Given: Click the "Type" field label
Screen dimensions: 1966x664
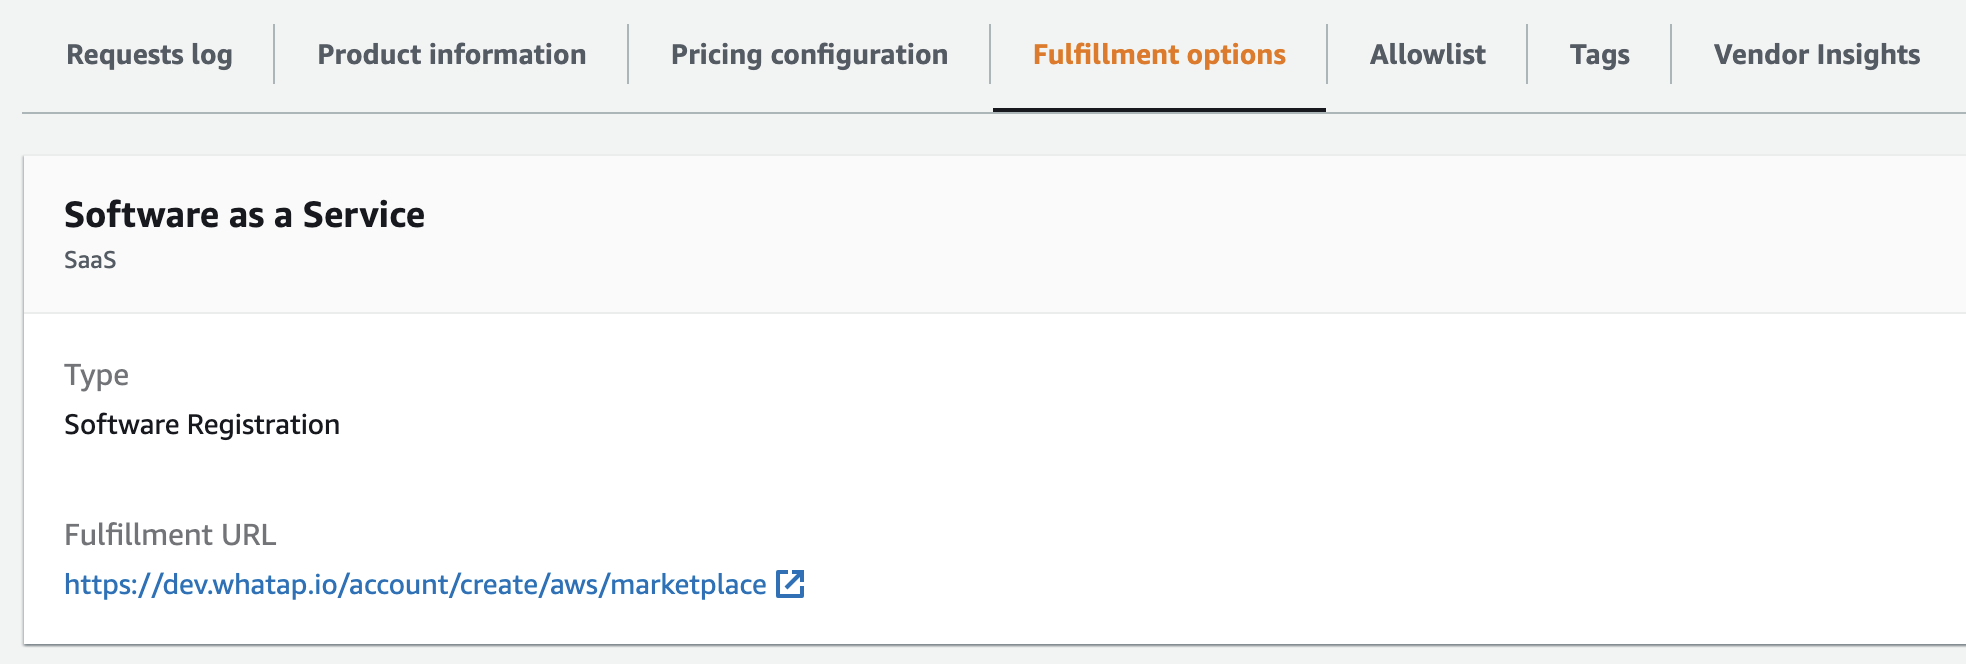Looking at the screenshot, I should [96, 375].
